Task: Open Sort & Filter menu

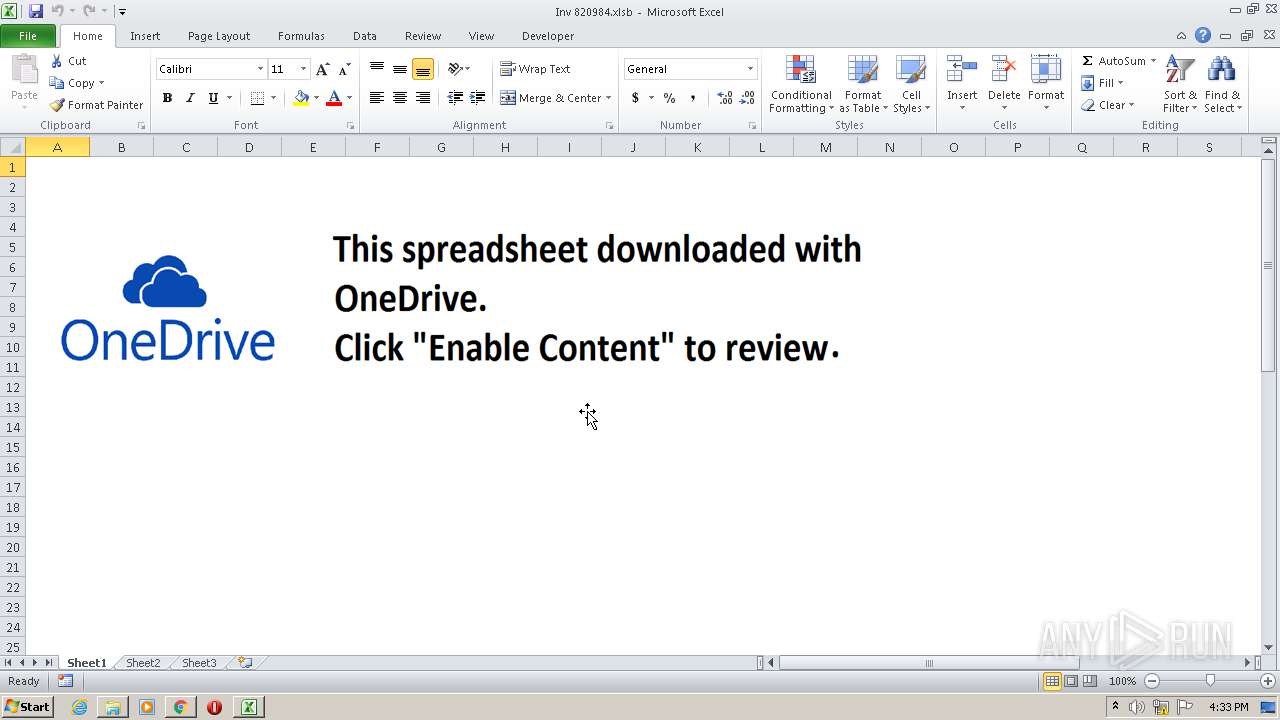Action: (x=1180, y=85)
